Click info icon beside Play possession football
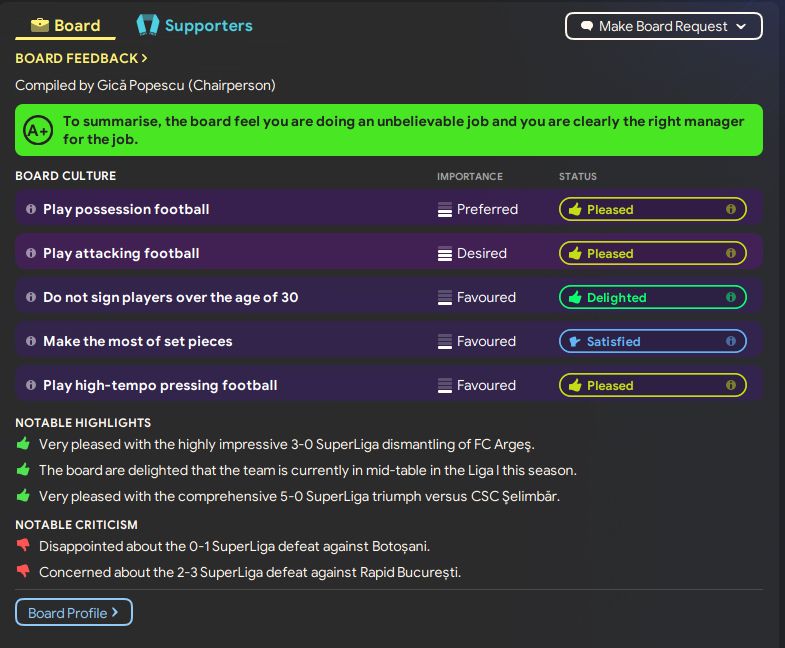785x648 pixels. tap(31, 209)
